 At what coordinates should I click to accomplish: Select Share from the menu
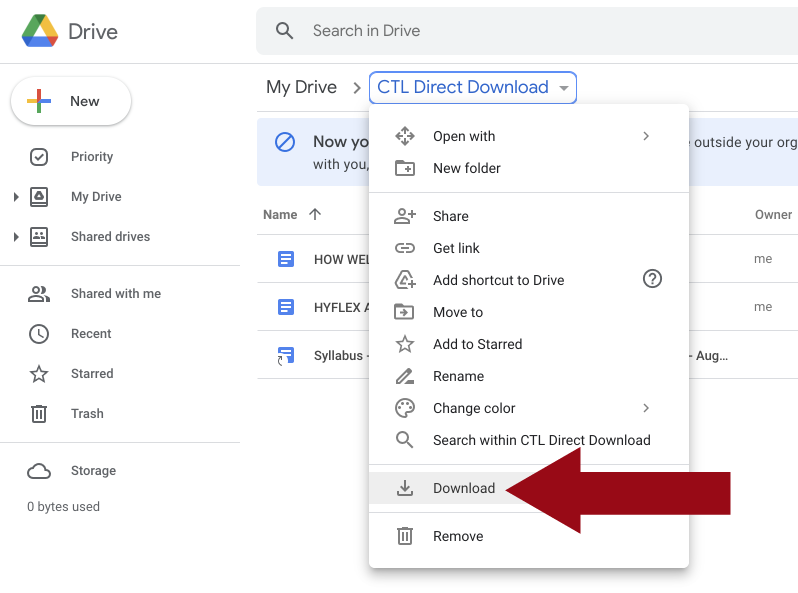529,216
